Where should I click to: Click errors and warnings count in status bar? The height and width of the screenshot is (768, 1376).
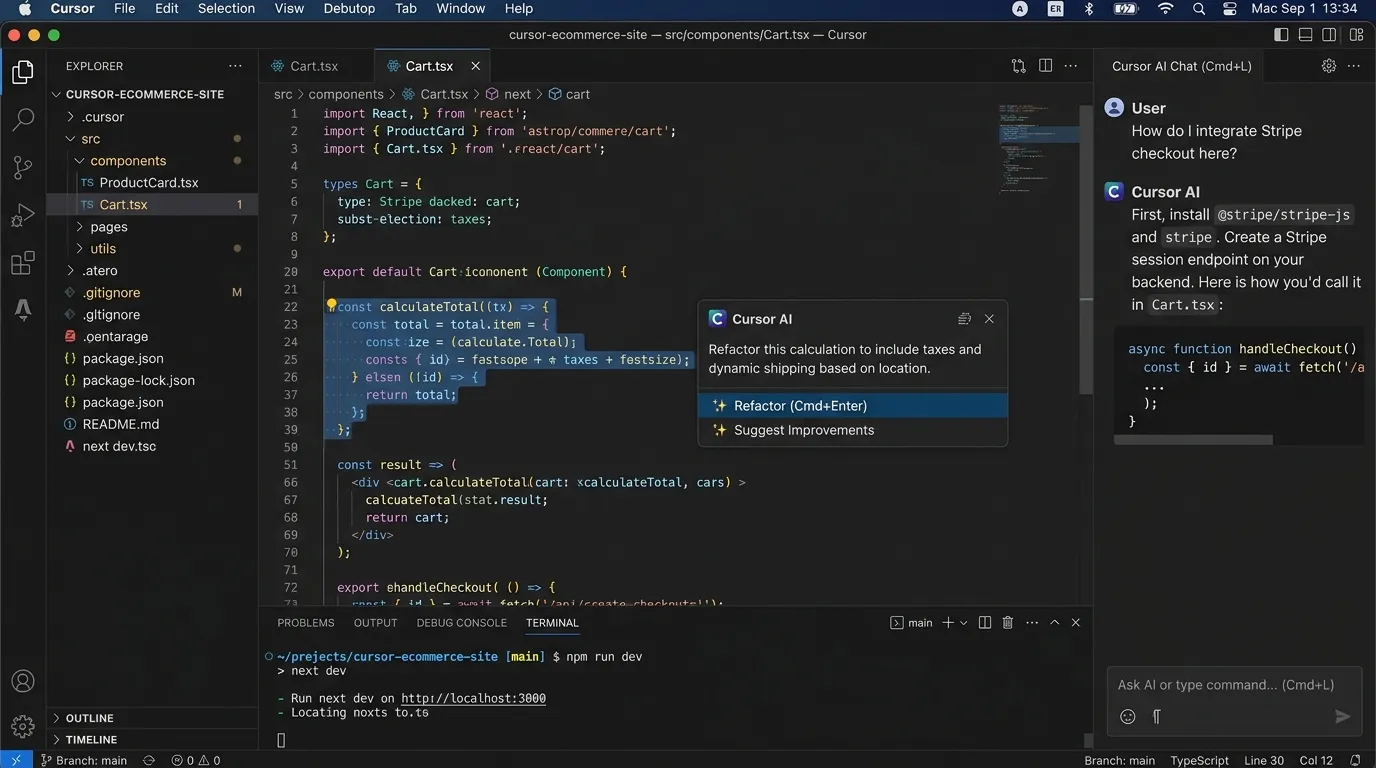point(196,760)
